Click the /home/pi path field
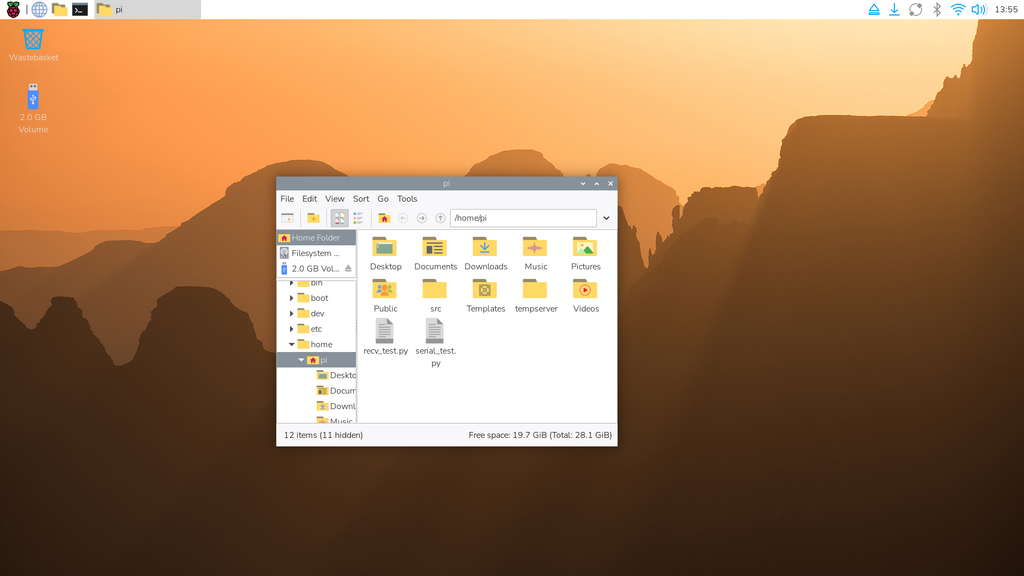 click(x=523, y=218)
